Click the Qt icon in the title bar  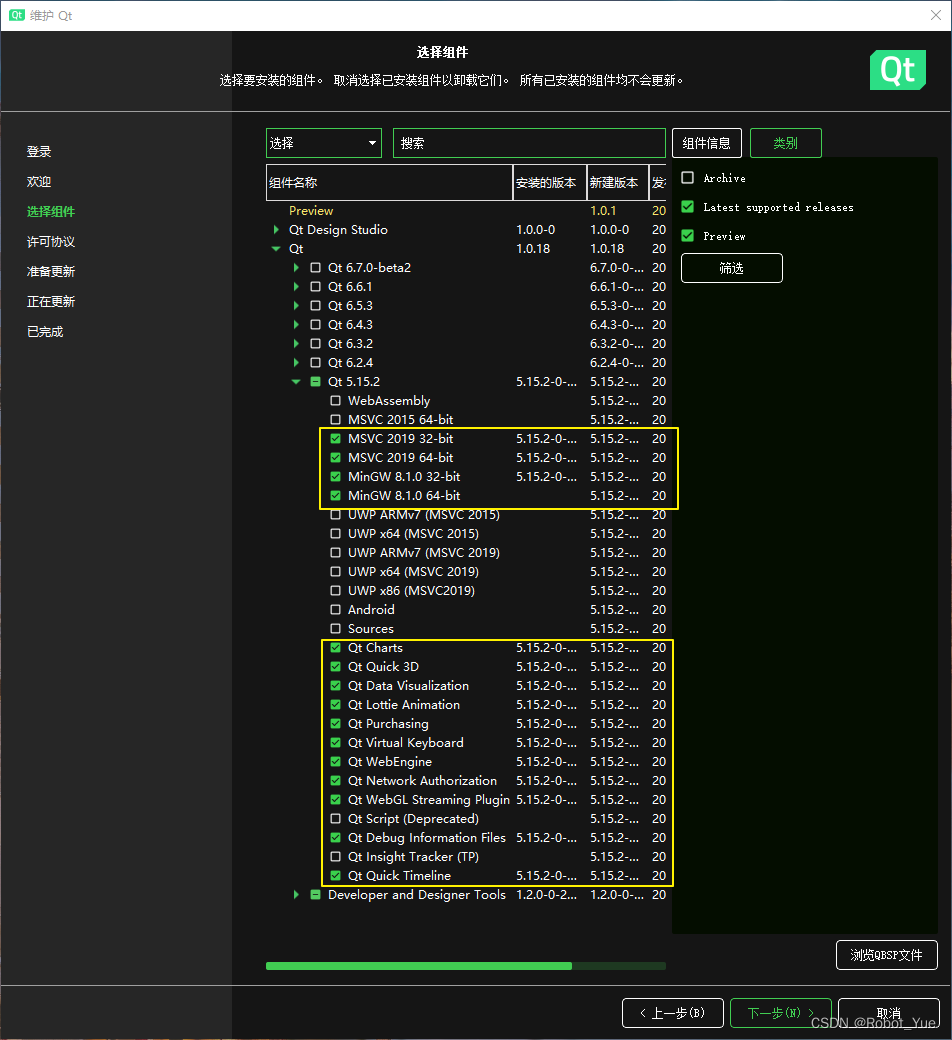17,15
